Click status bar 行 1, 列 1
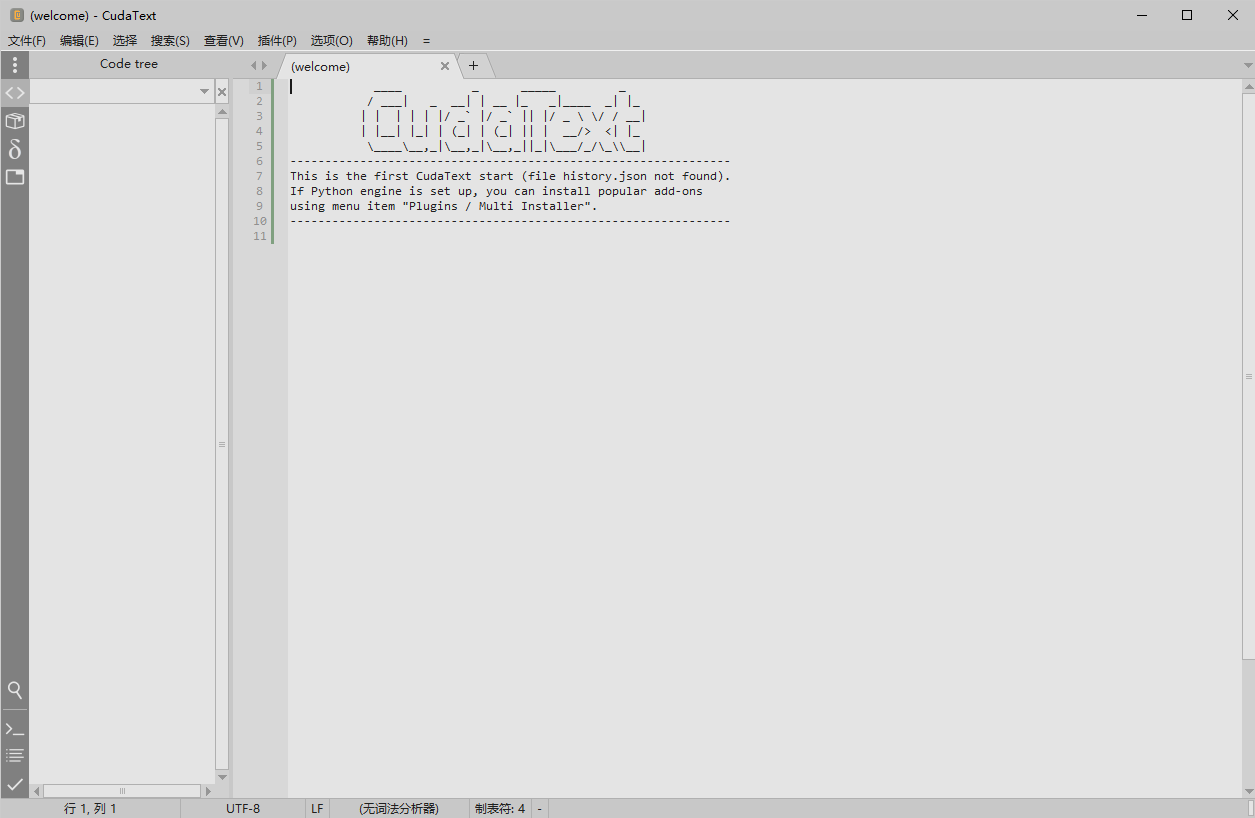This screenshot has height=818, width=1255. (x=91, y=808)
